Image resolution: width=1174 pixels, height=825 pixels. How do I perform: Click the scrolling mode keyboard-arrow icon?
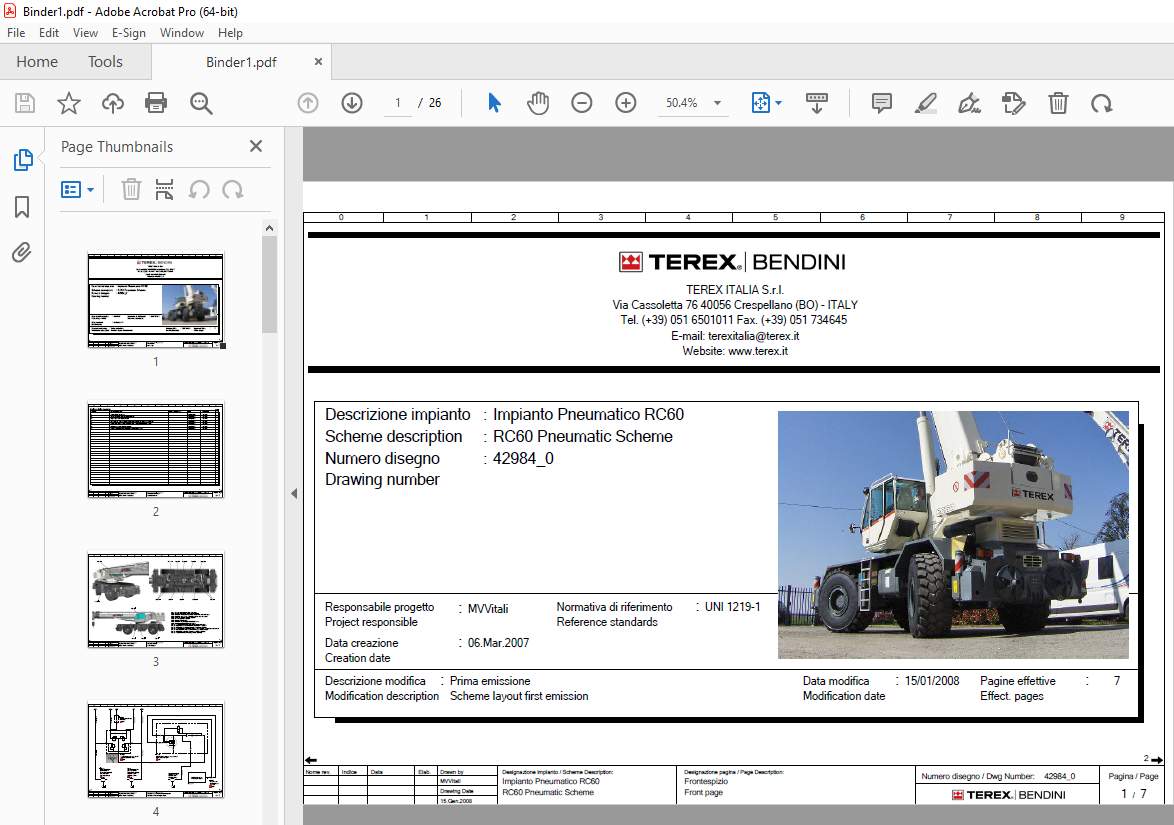817,103
